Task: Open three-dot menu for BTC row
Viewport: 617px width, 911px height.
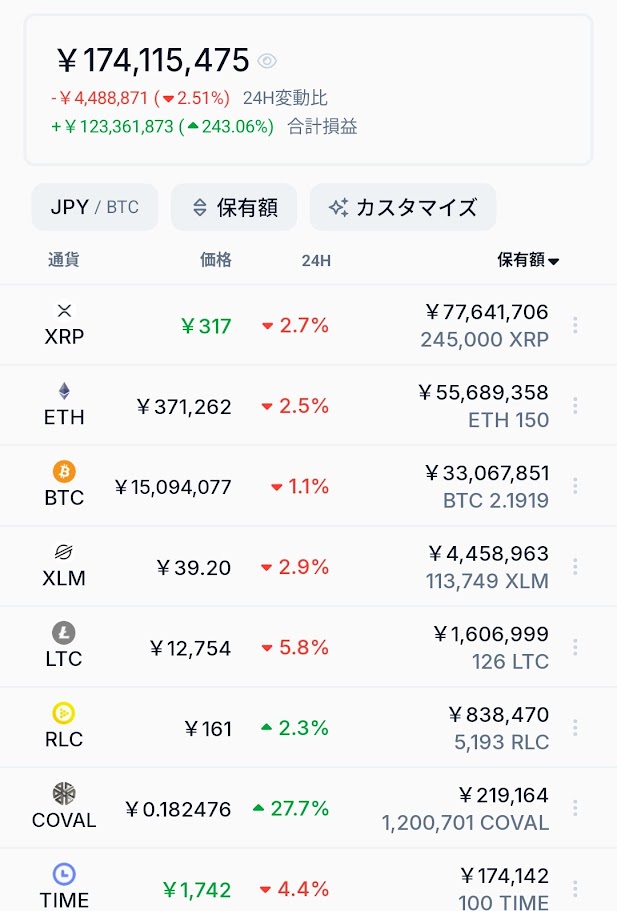Action: [x=575, y=486]
